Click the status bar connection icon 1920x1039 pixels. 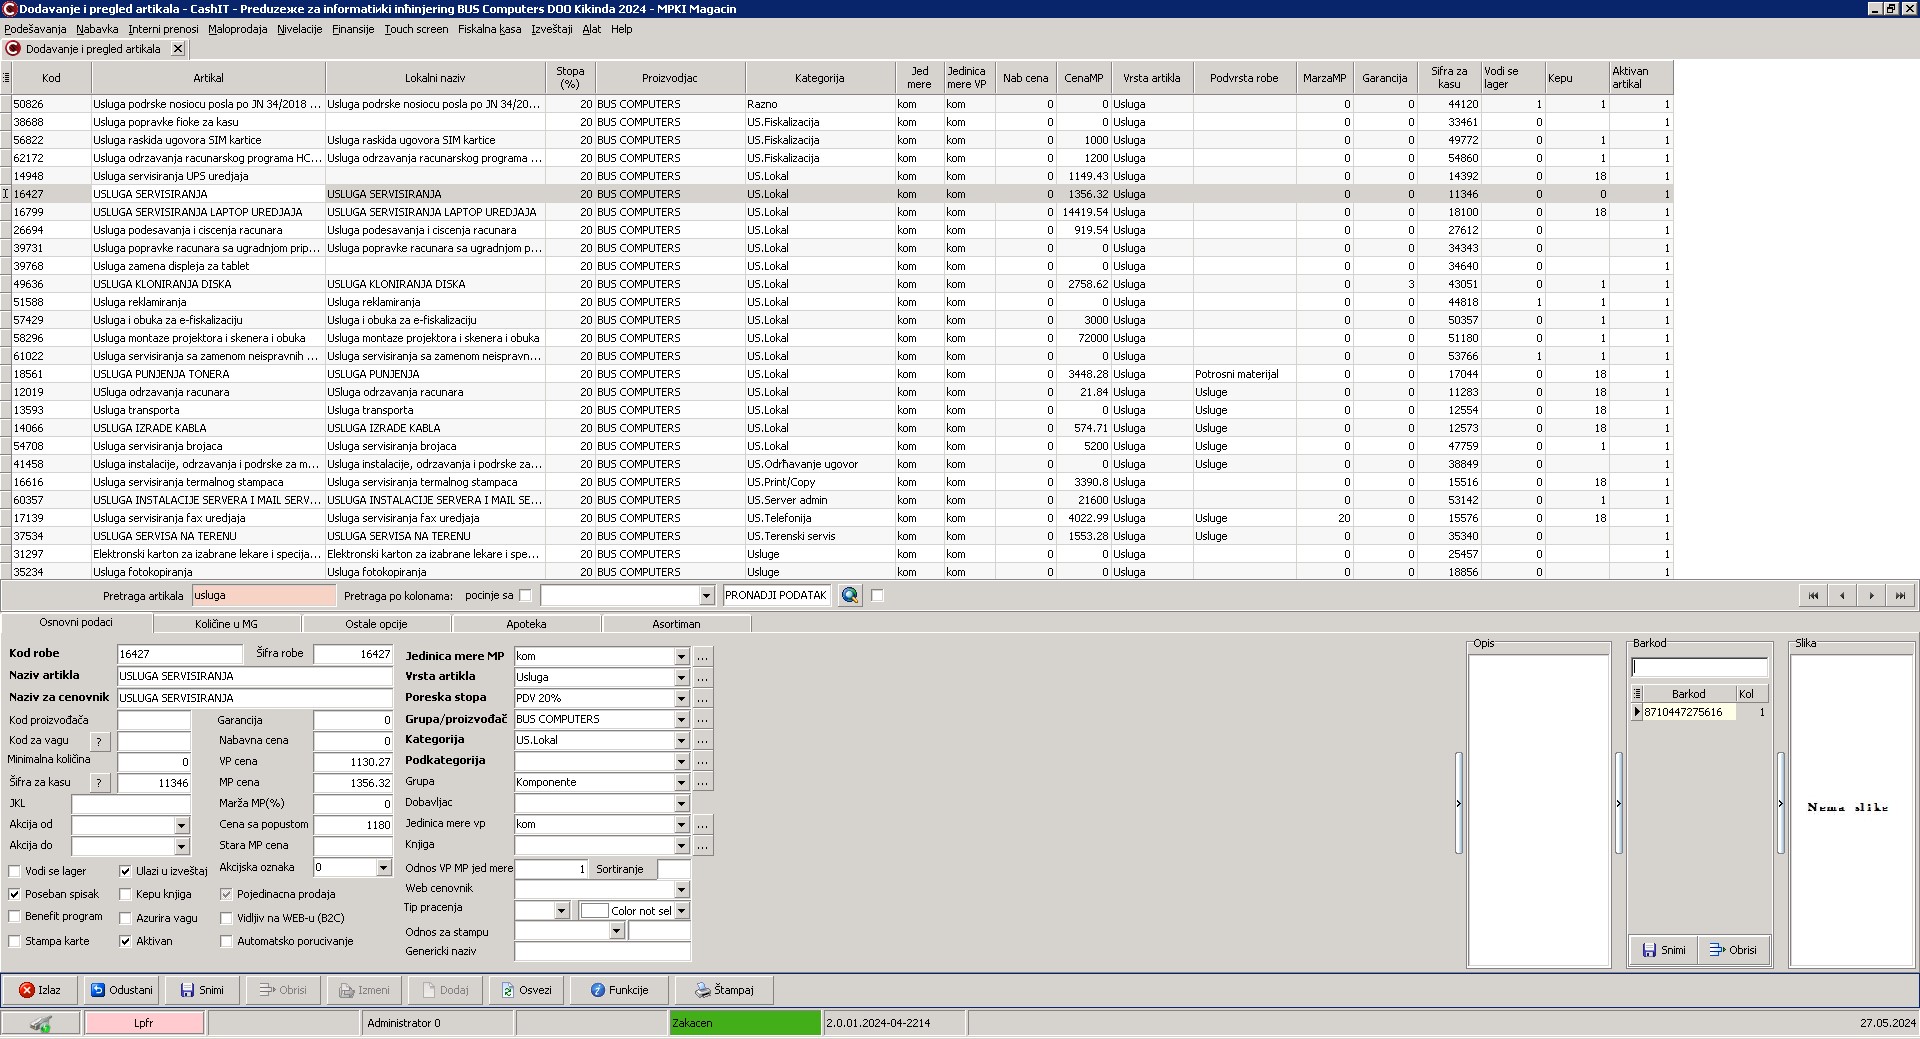click(x=41, y=1023)
